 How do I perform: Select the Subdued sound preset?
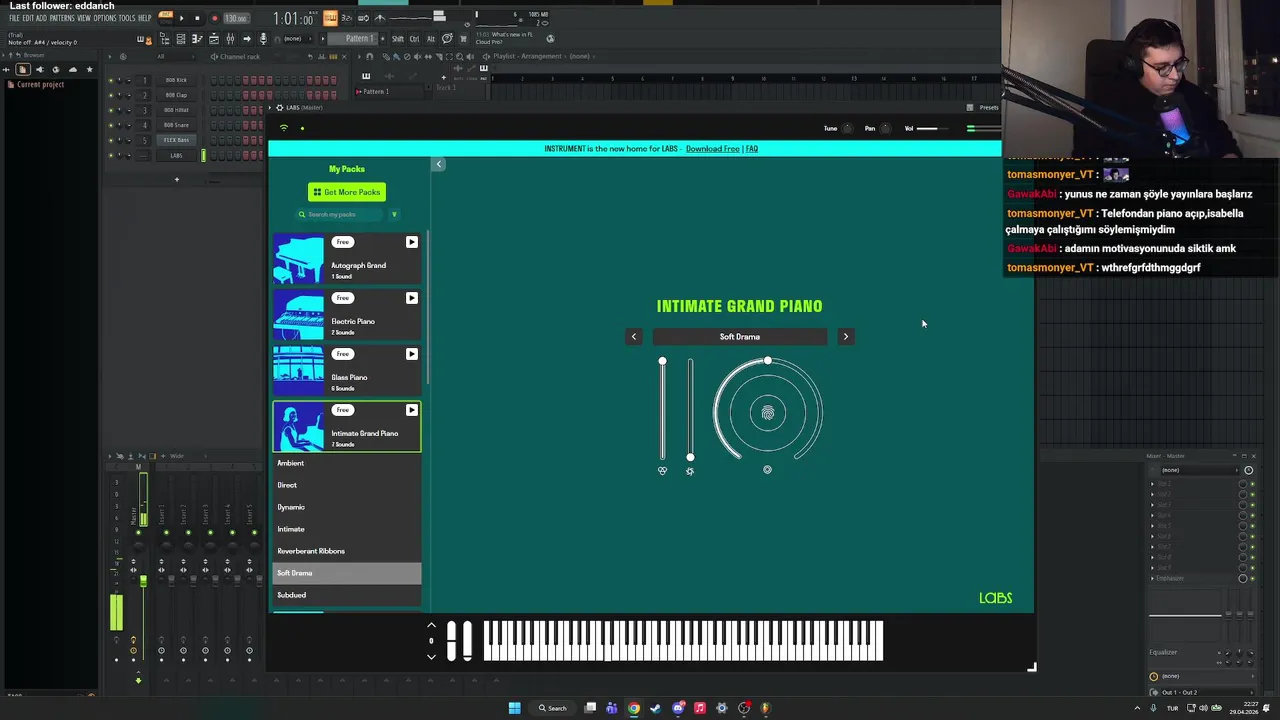347,595
